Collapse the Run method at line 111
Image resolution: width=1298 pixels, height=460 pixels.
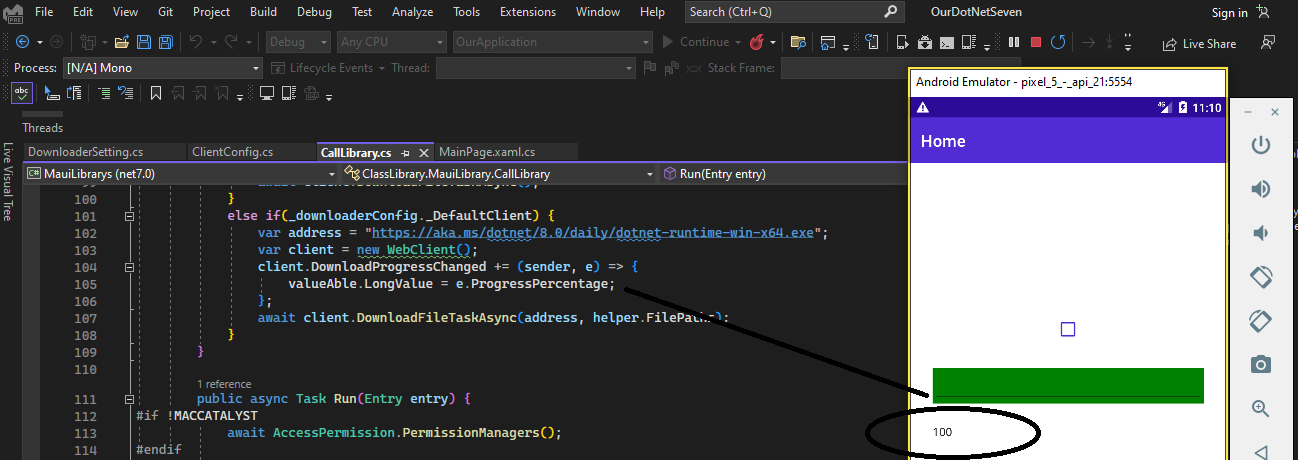pos(129,398)
